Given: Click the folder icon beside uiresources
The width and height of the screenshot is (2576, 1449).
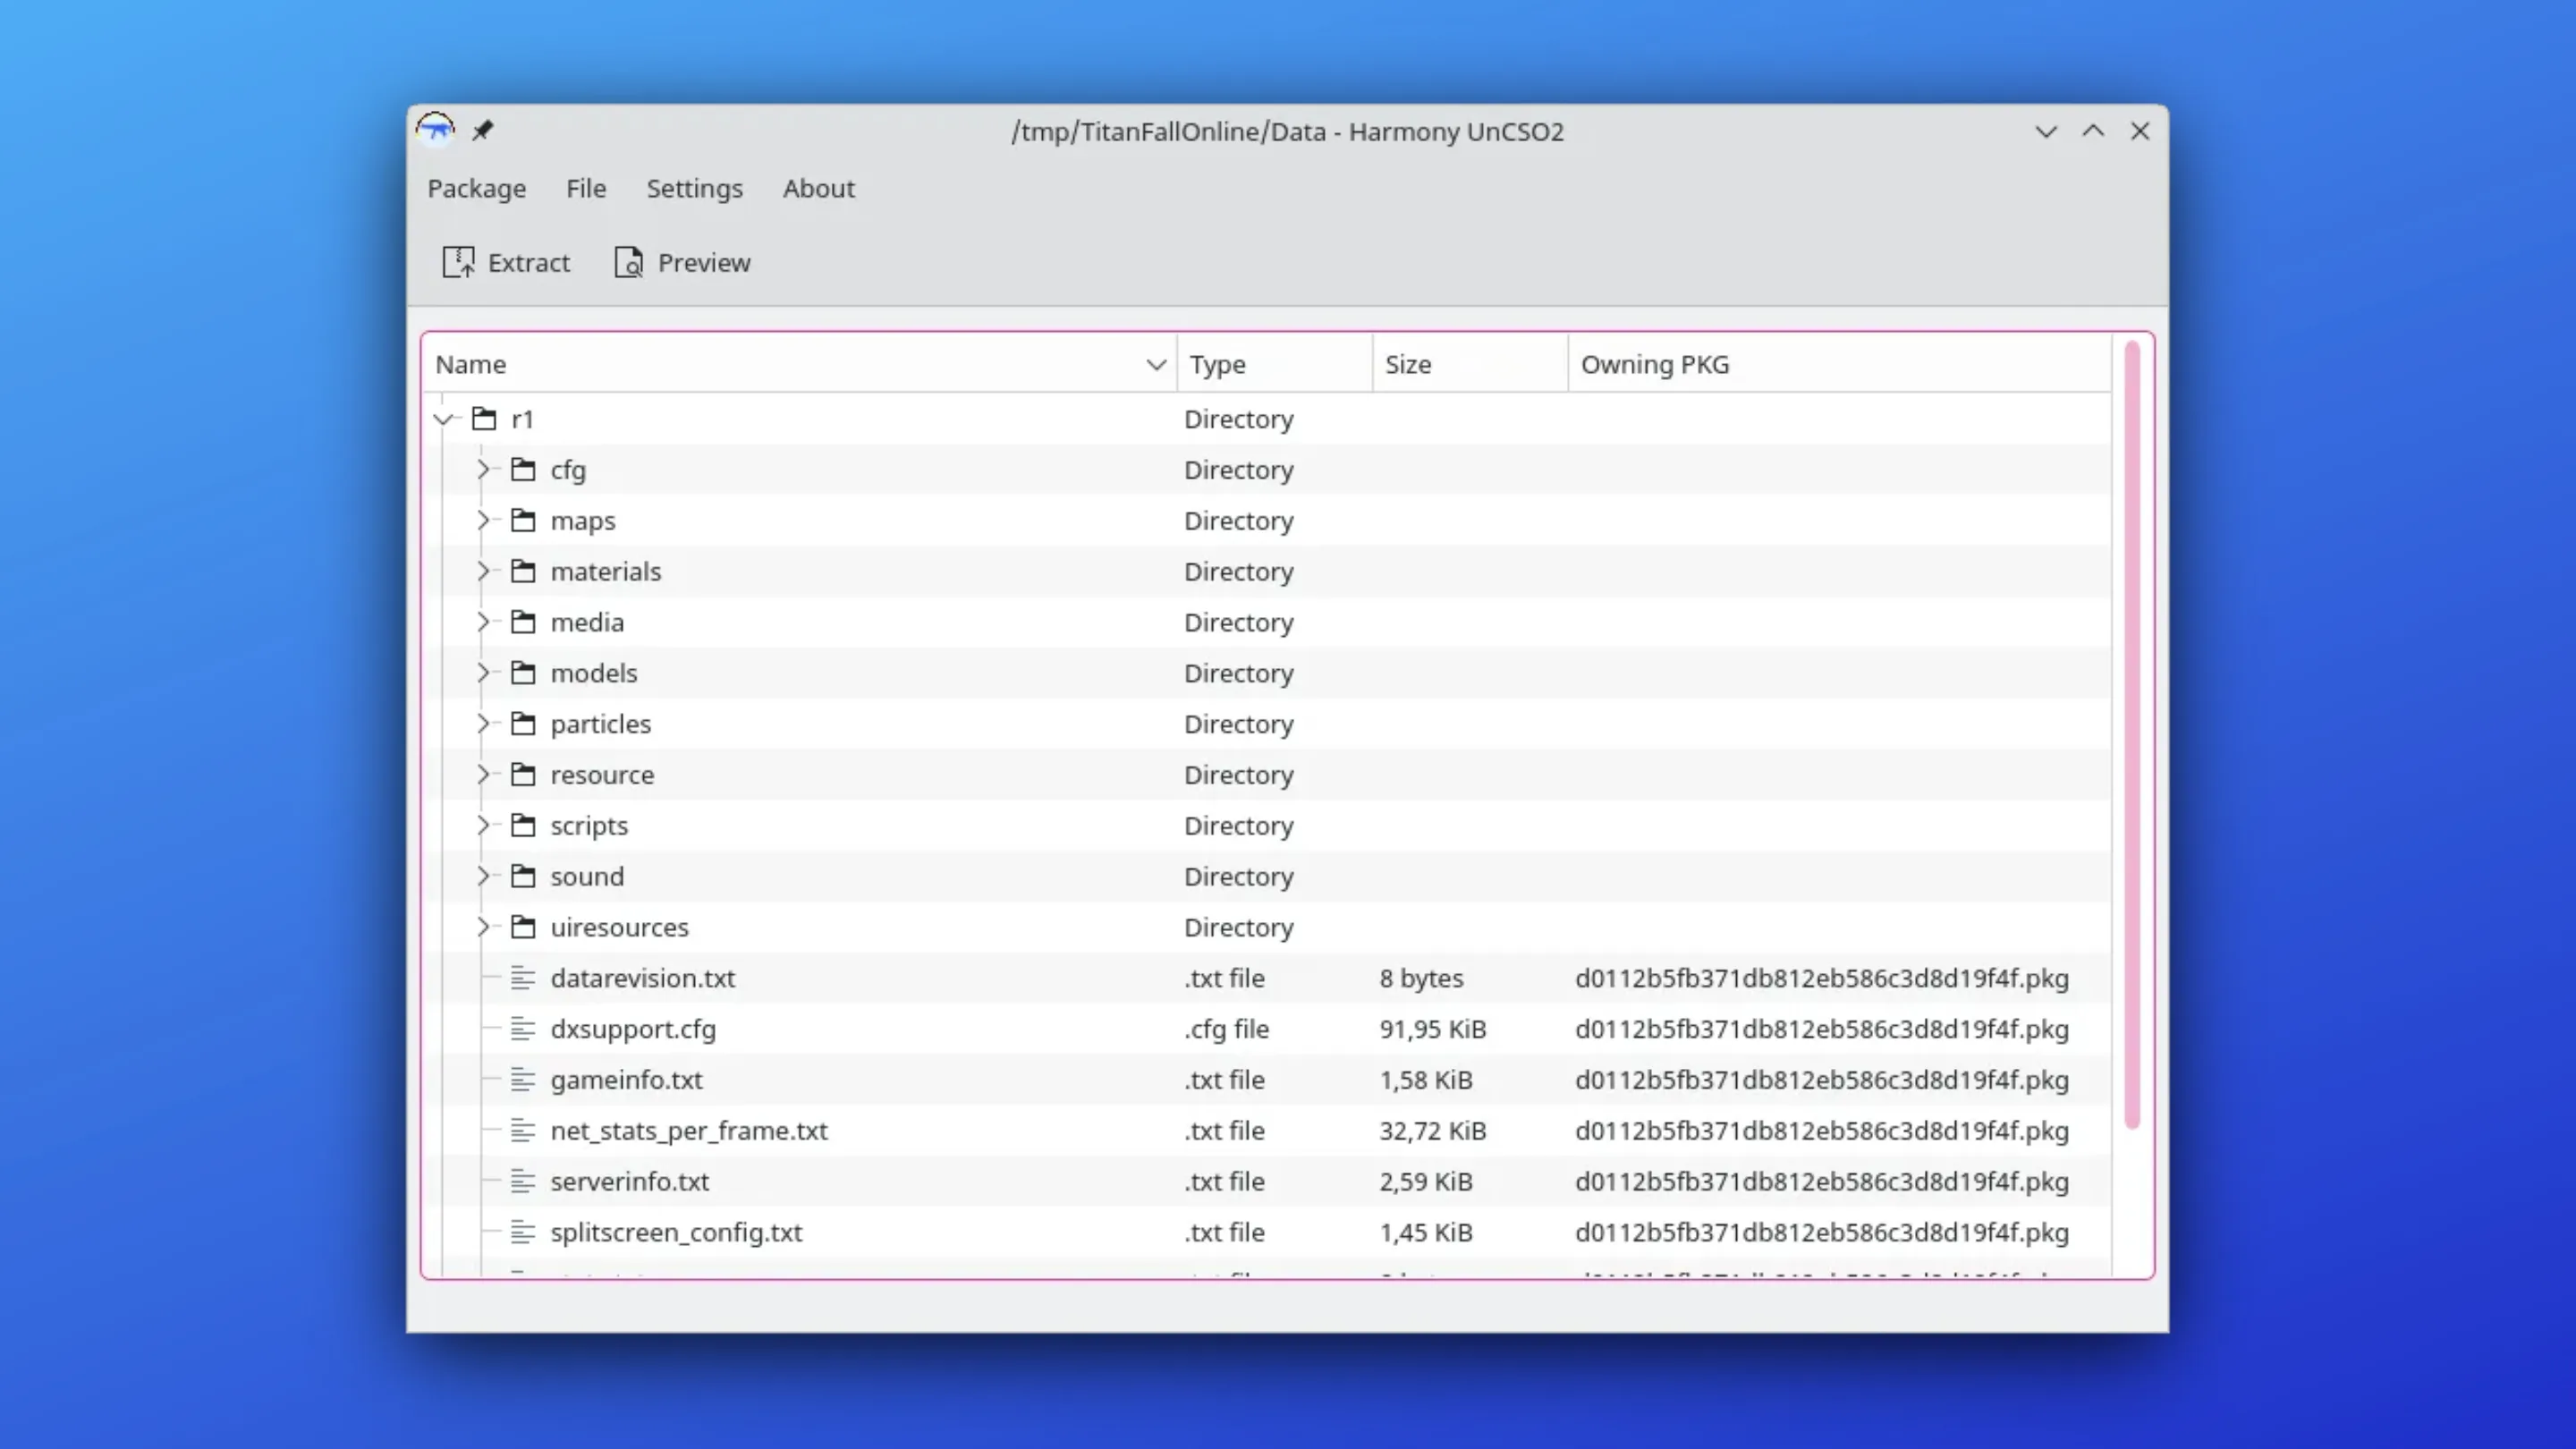Looking at the screenshot, I should tap(523, 927).
